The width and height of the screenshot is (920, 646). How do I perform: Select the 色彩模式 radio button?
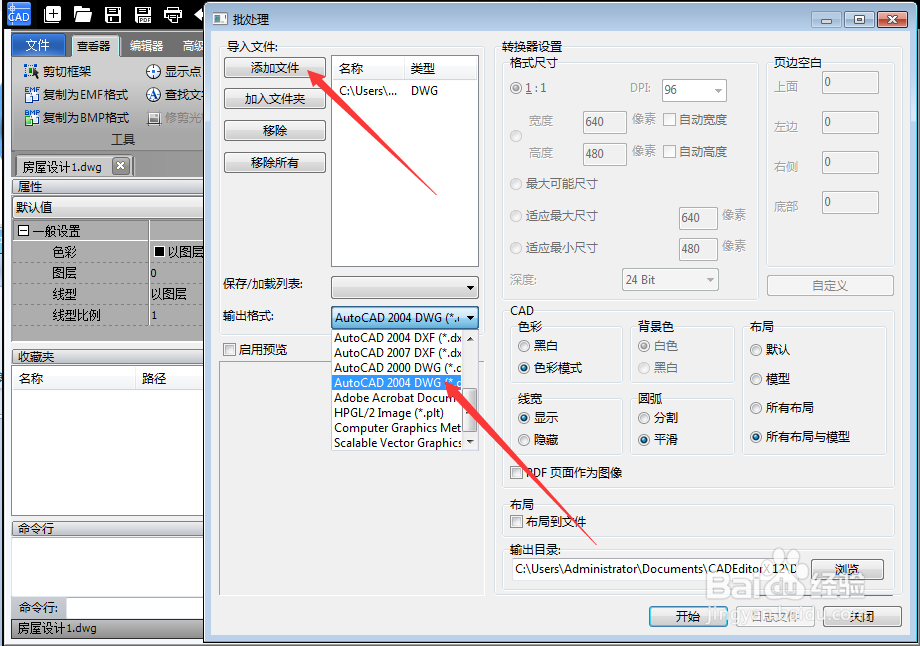tap(524, 368)
